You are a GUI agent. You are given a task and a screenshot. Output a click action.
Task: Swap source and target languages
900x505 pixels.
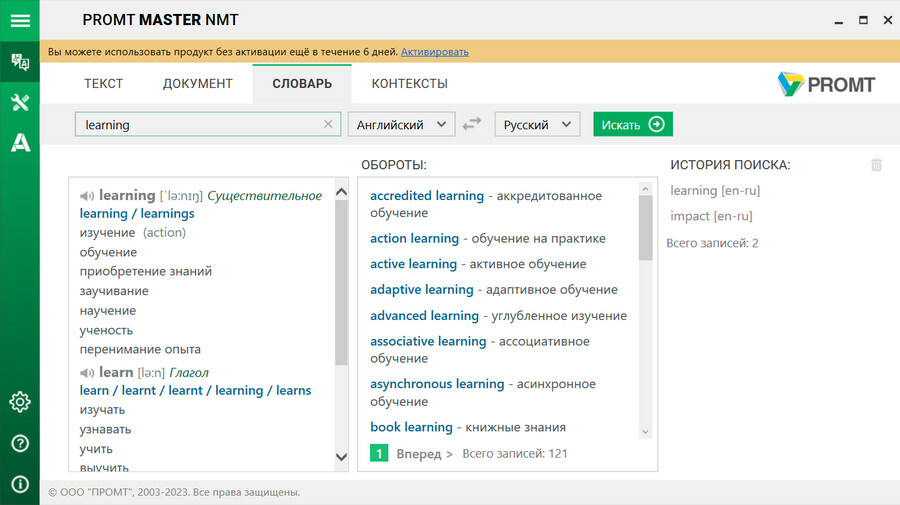pyautogui.click(x=472, y=124)
